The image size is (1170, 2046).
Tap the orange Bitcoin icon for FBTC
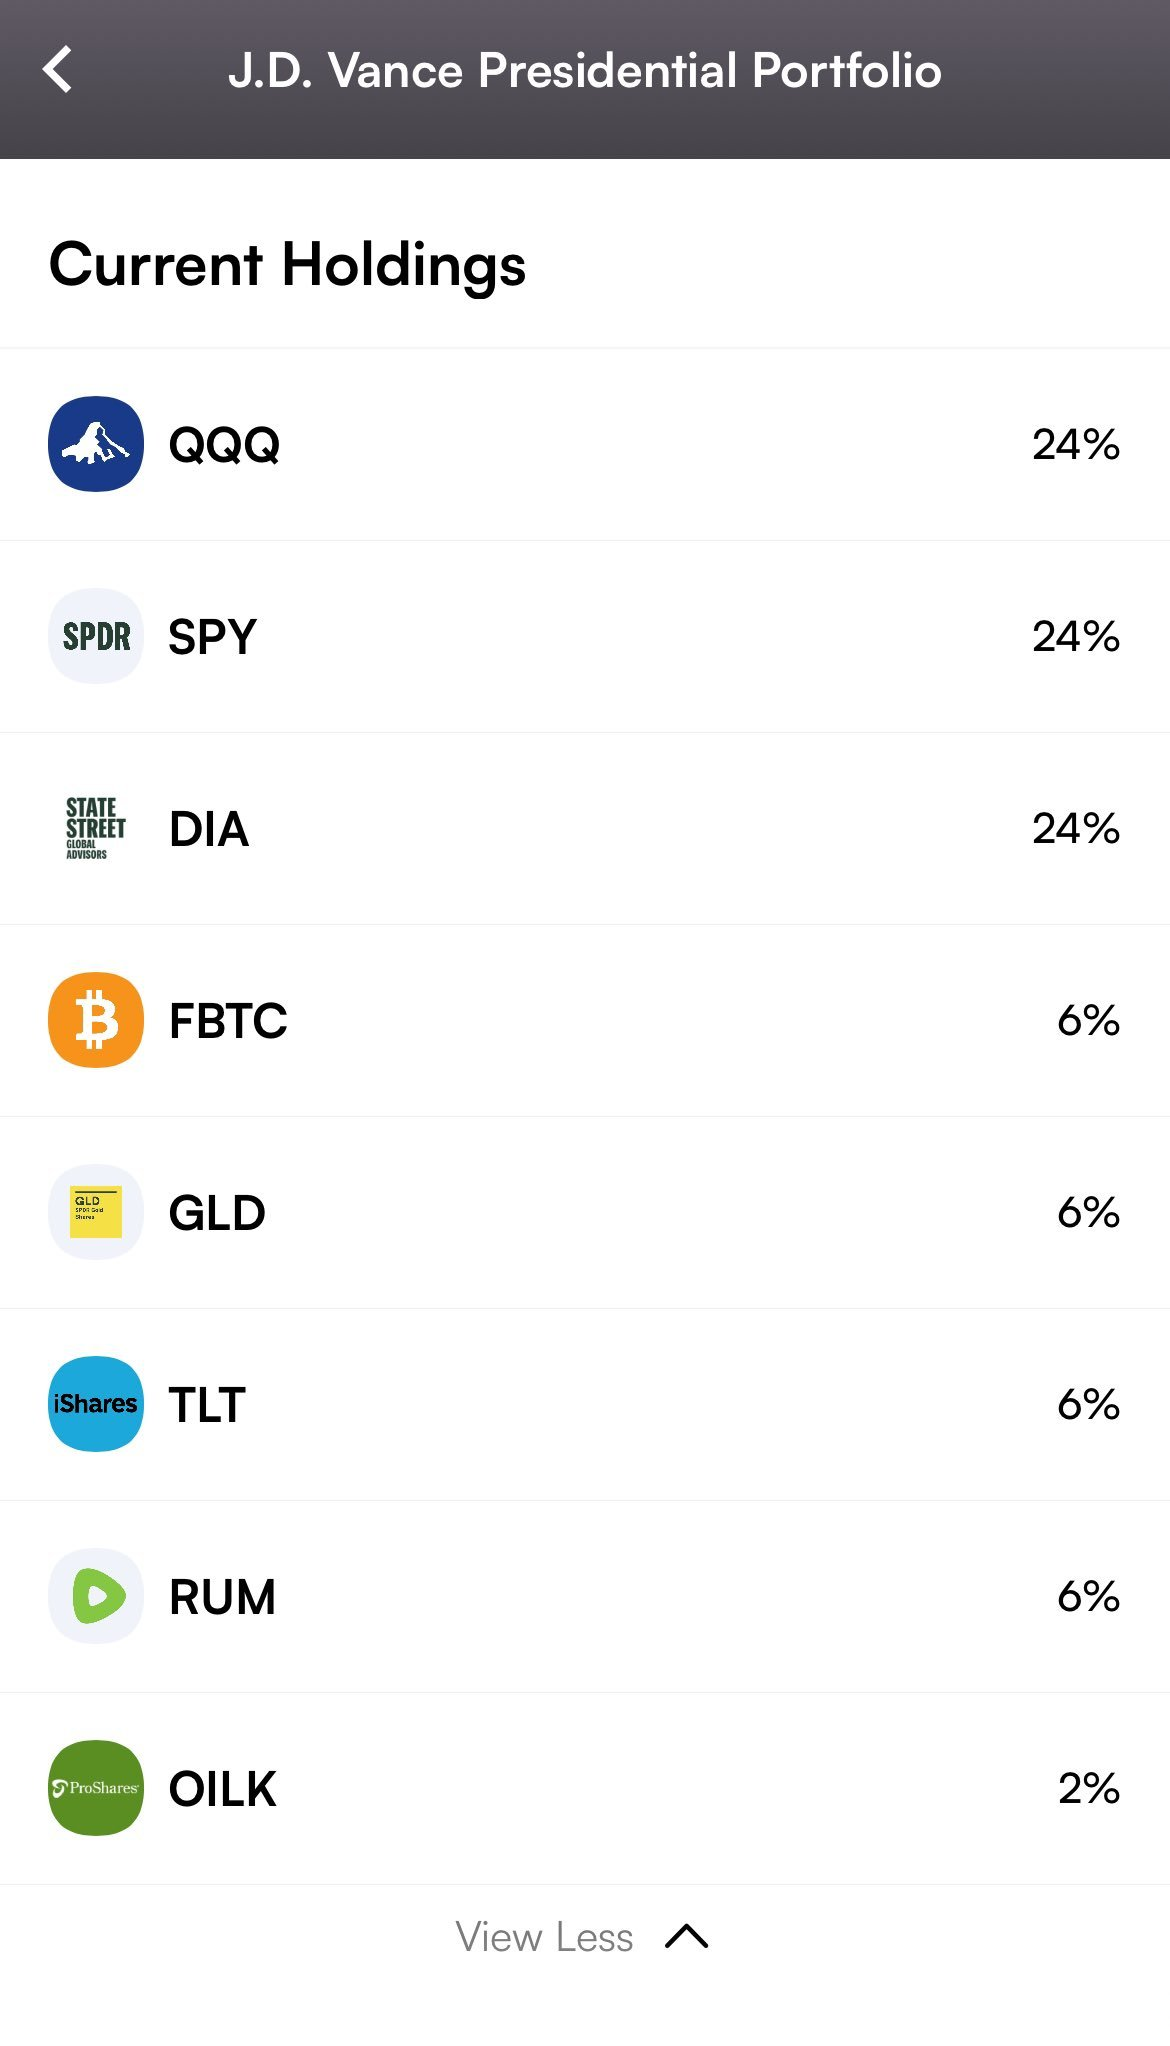[96, 1020]
